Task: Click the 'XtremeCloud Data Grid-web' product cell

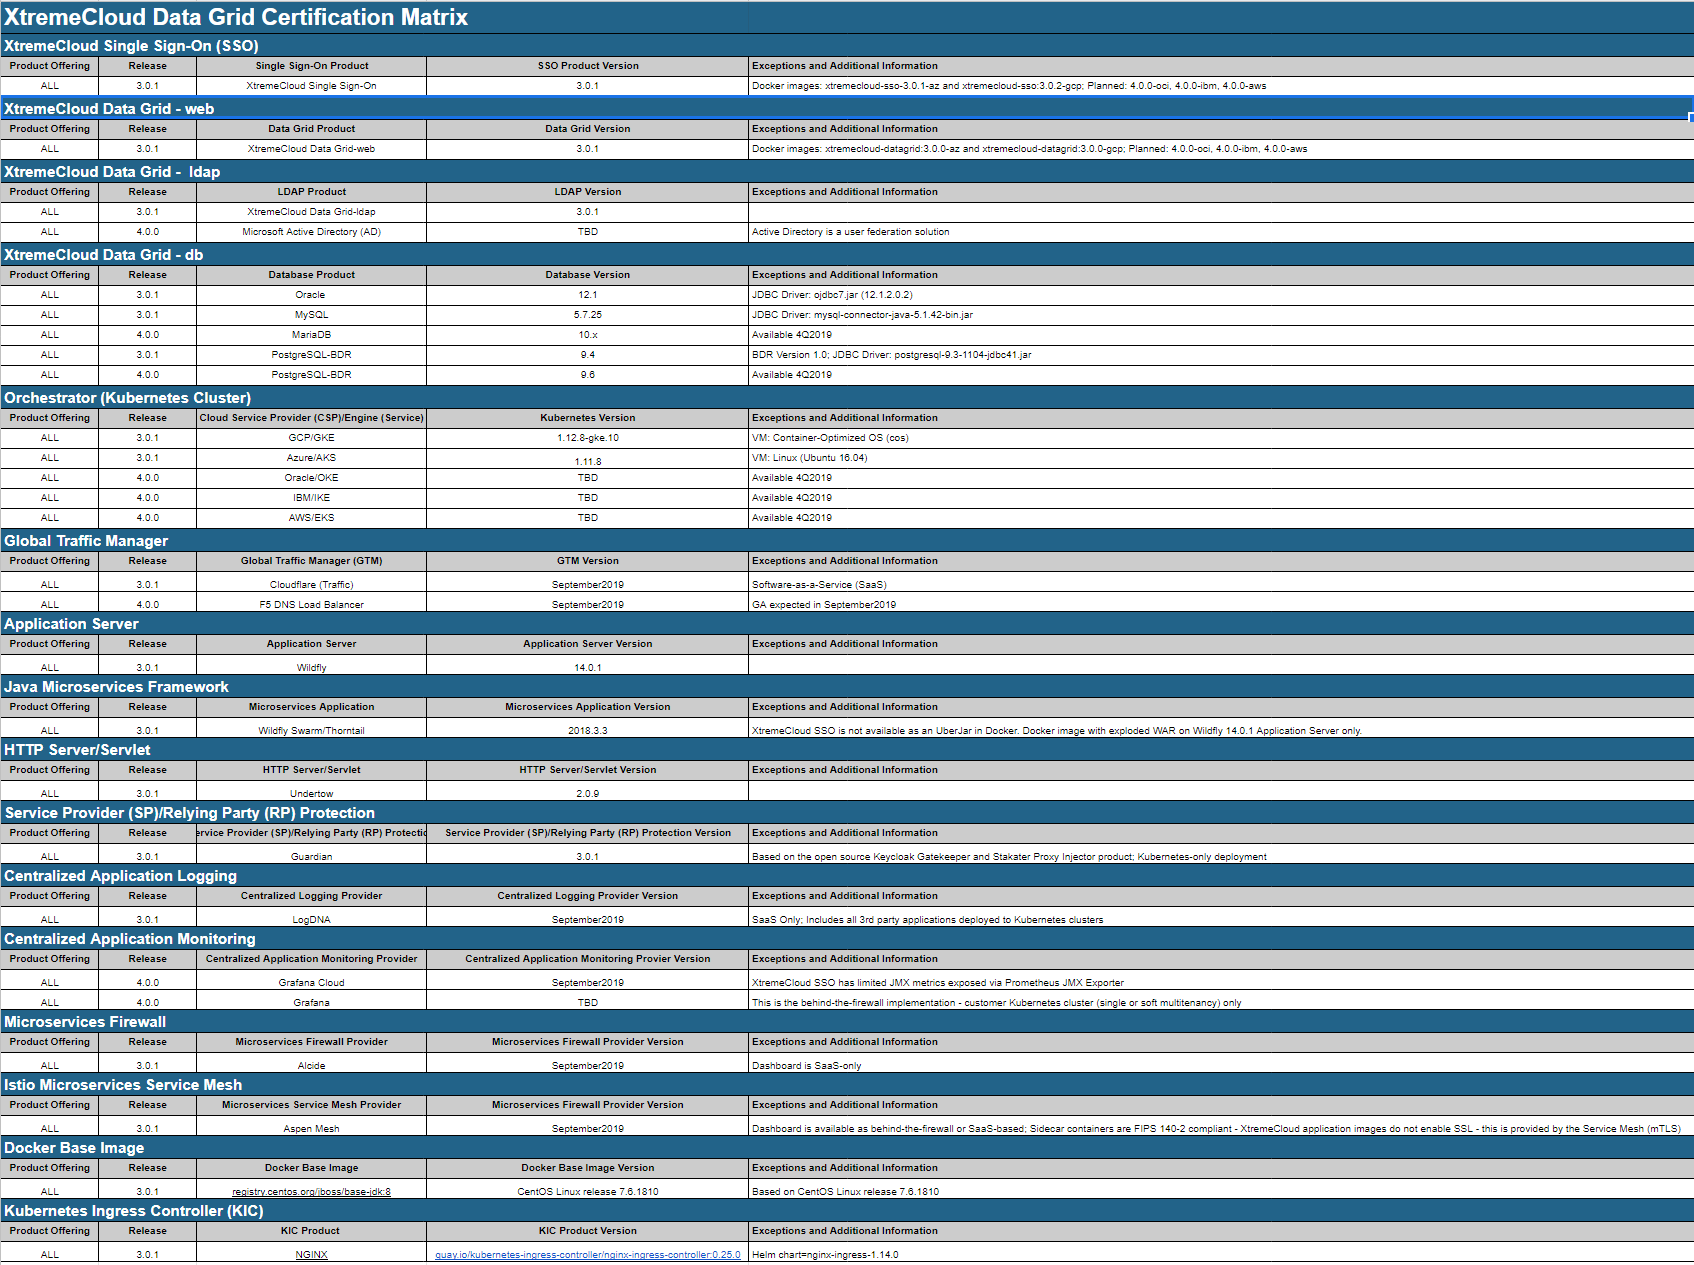Action: coord(311,149)
